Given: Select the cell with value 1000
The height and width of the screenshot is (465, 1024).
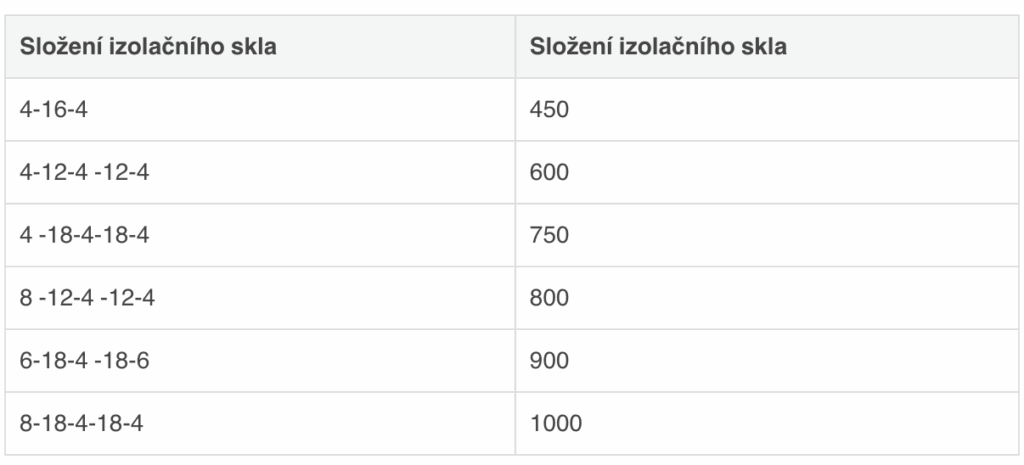Looking at the screenshot, I should point(555,423).
